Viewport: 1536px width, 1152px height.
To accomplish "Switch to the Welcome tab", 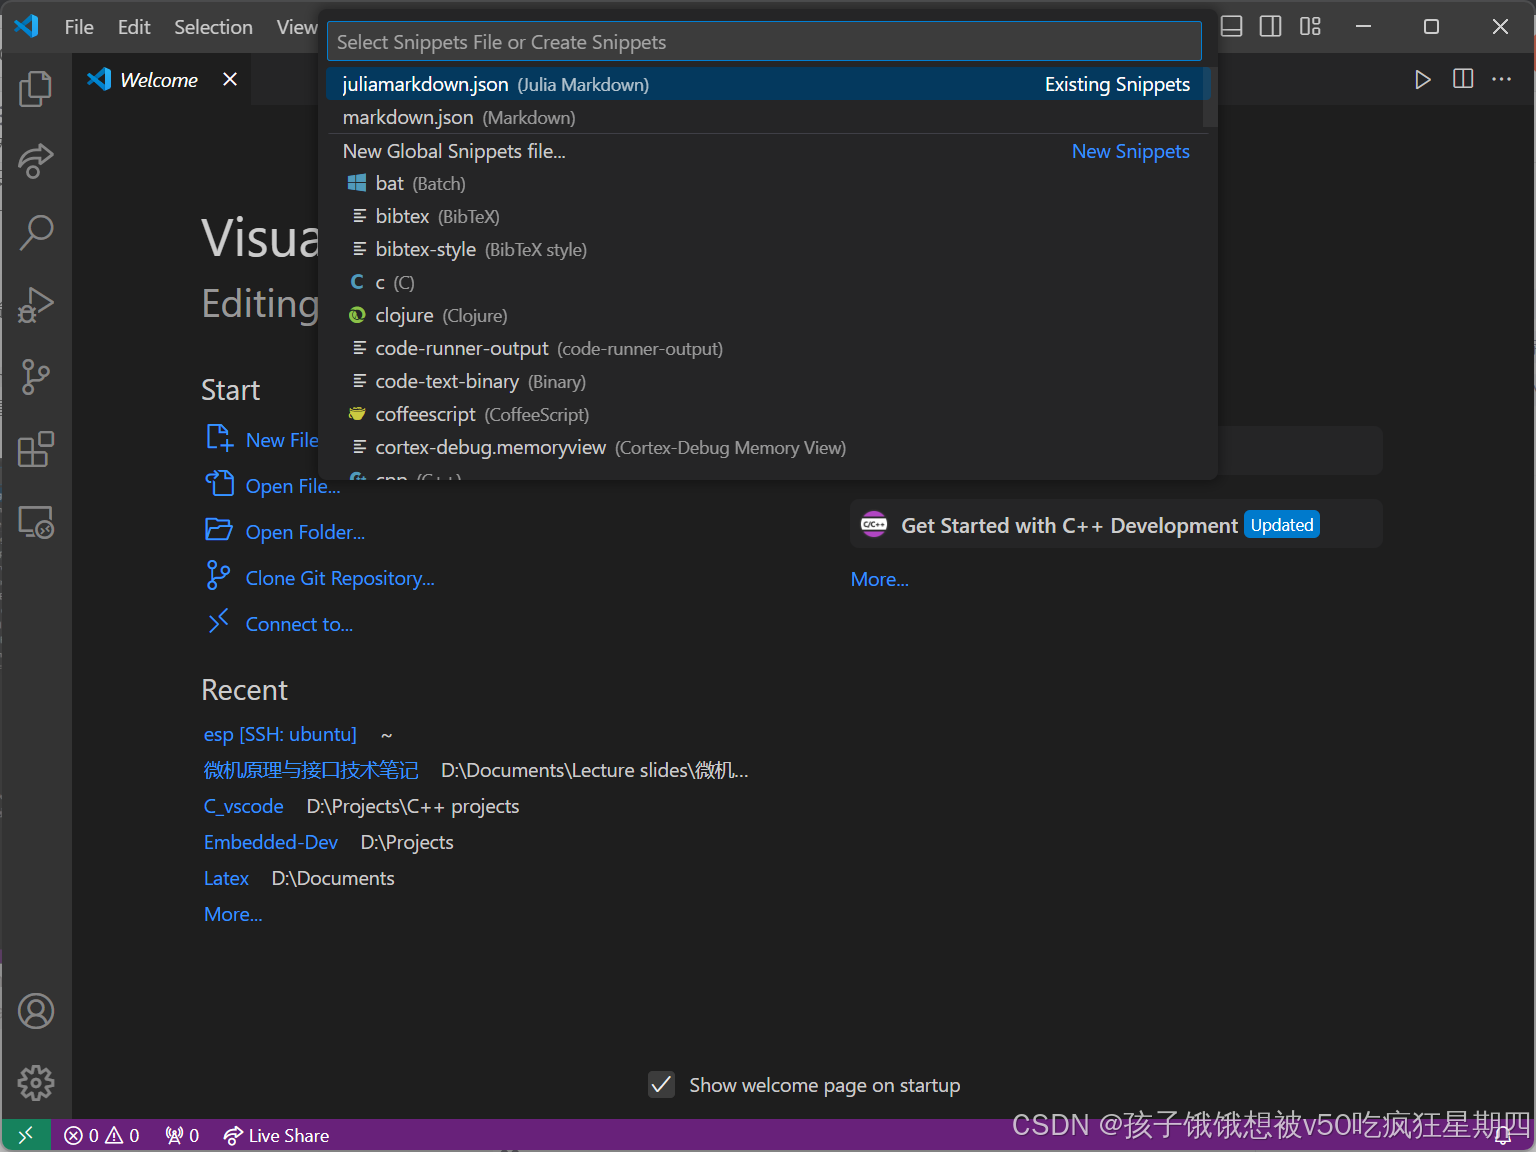I will click(x=159, y=80).
